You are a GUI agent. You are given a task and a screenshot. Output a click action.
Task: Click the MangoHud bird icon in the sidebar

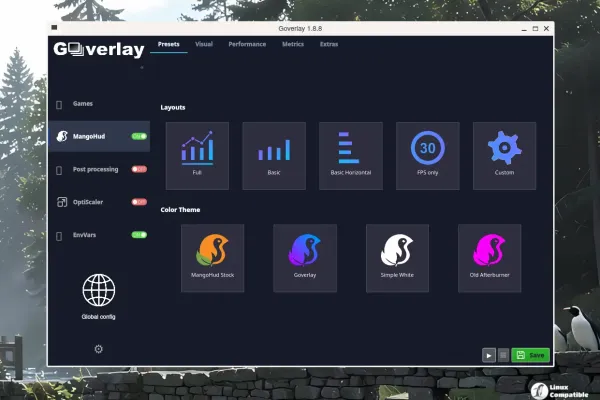point(62,136)
